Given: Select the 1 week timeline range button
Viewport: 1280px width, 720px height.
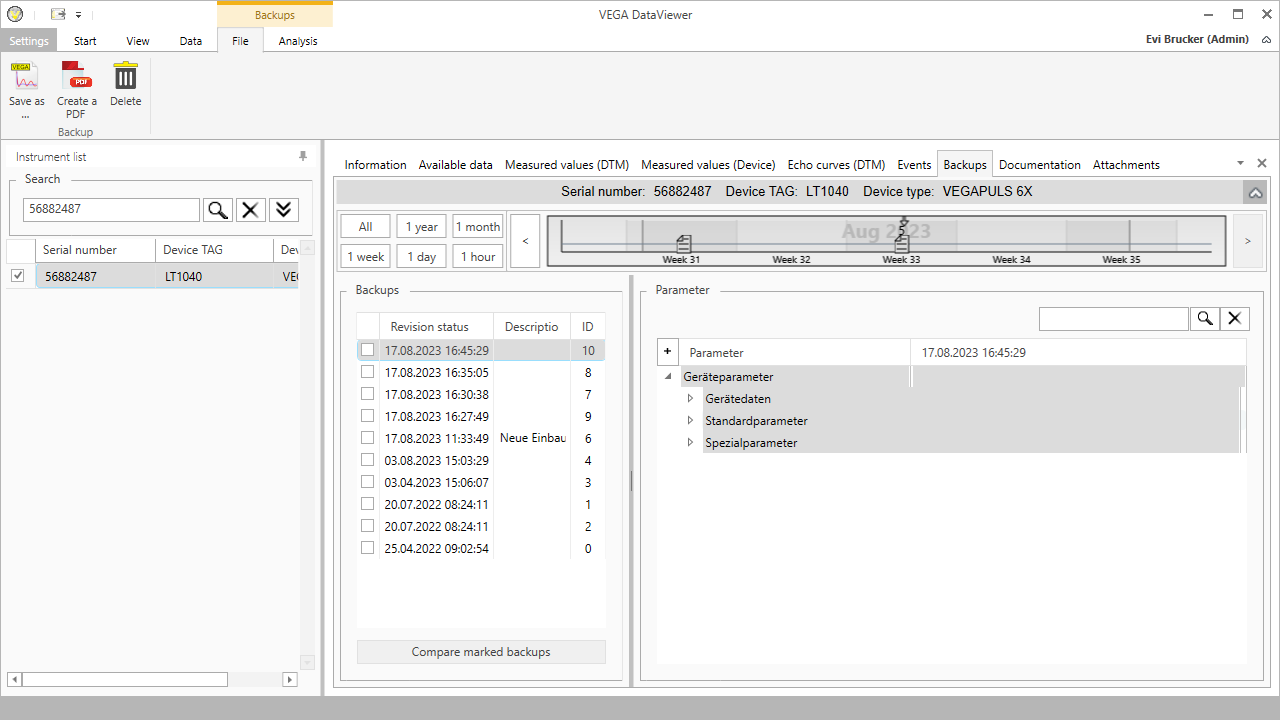Looking at the screenshot, I should point(364,256).
